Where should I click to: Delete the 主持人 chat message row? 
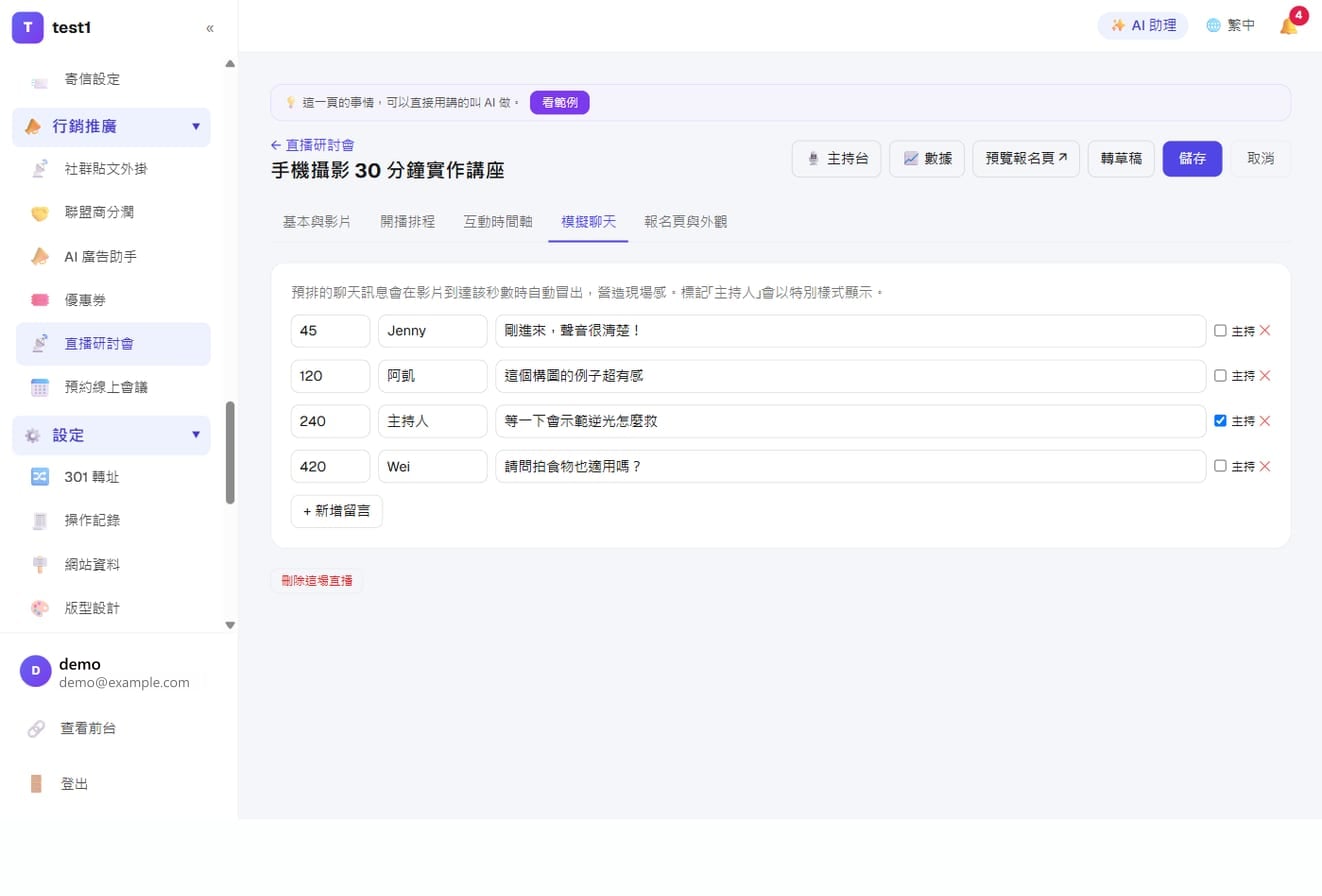[1265, 421]
